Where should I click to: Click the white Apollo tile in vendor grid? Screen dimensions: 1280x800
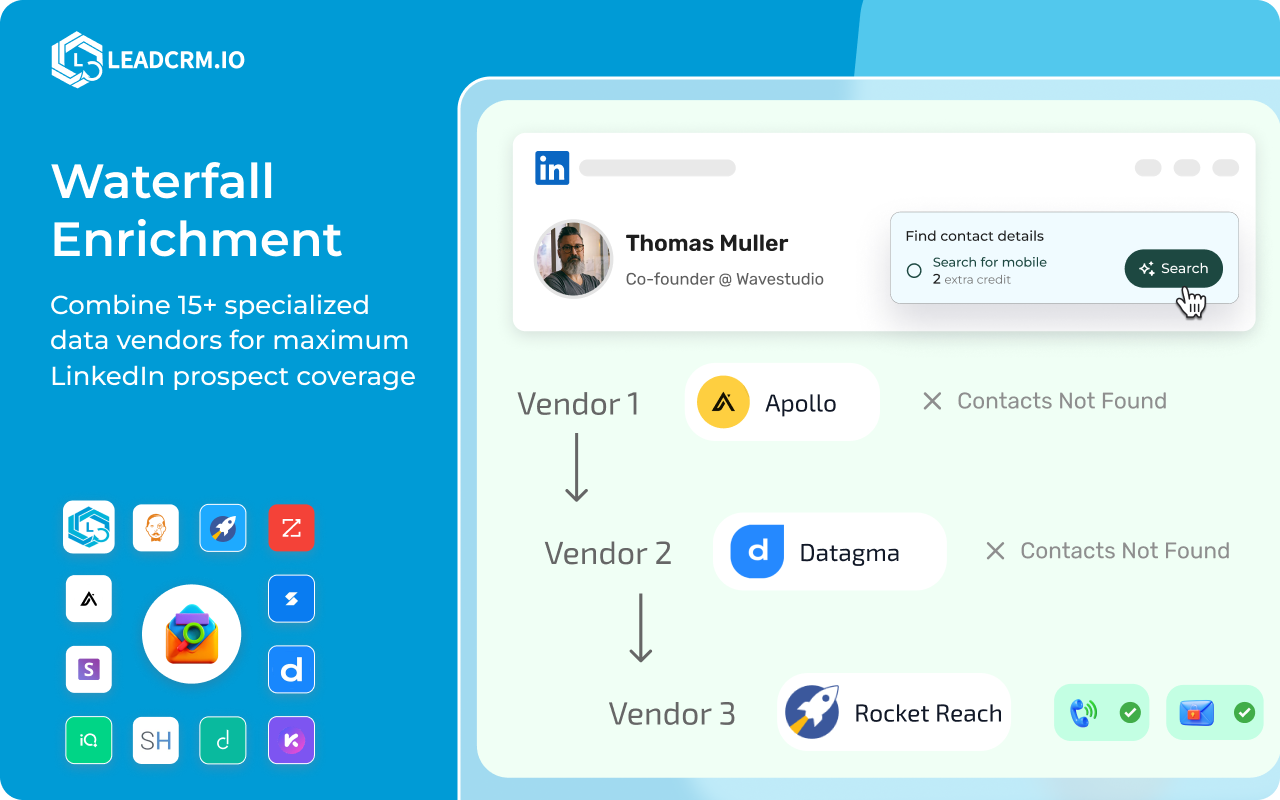tap(89, 599)
